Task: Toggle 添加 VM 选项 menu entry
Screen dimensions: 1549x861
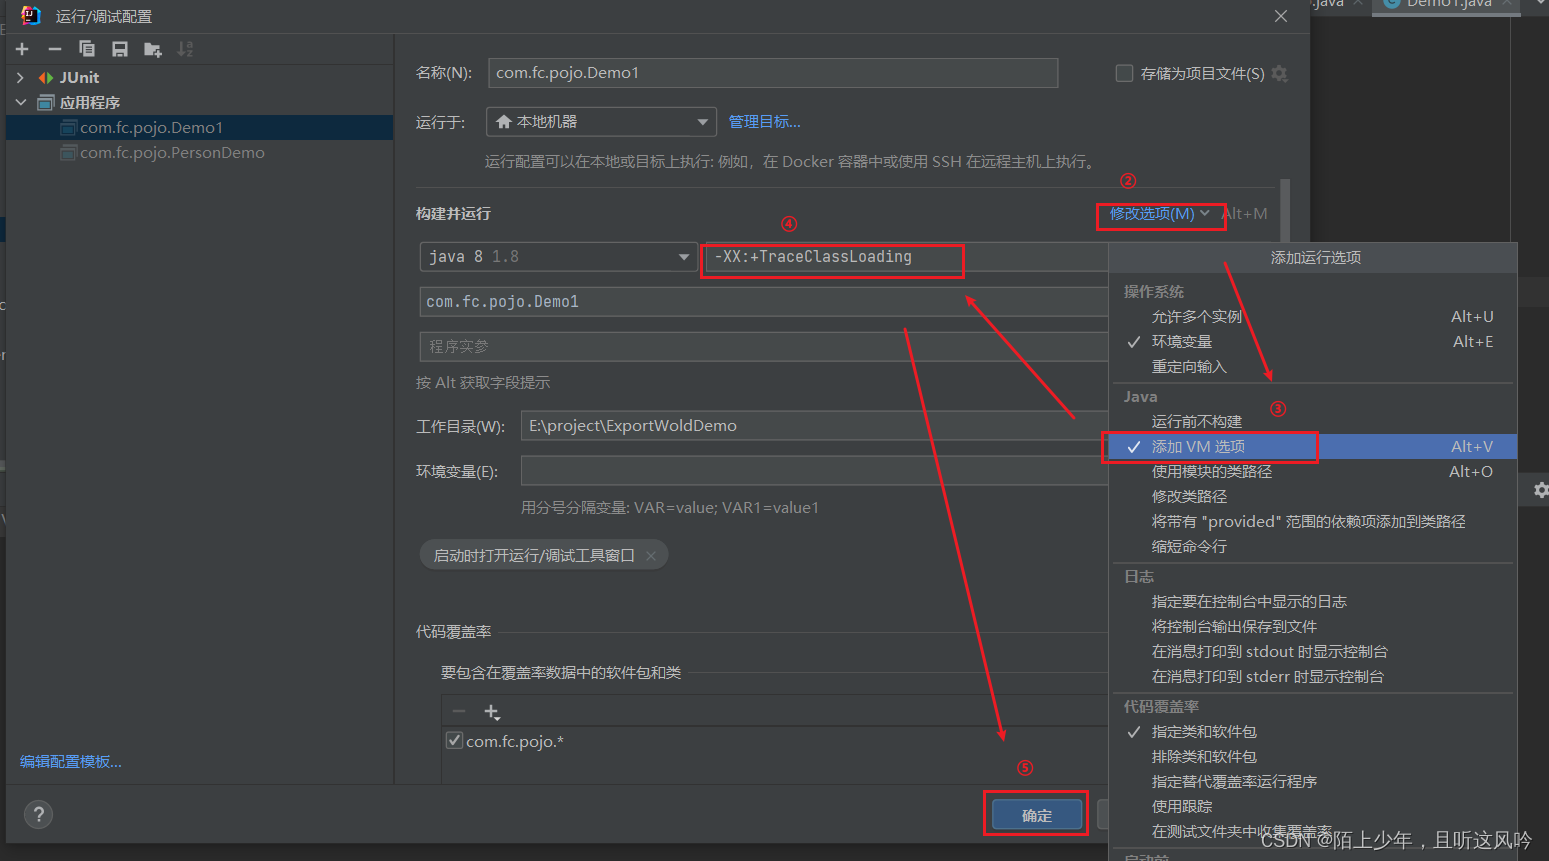Action: pyautogui.click(x=1313, y=447)
